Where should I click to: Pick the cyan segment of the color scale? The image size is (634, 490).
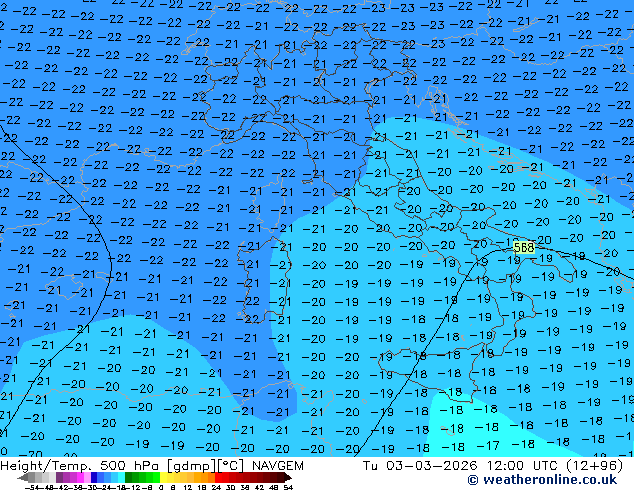(121, 477)
